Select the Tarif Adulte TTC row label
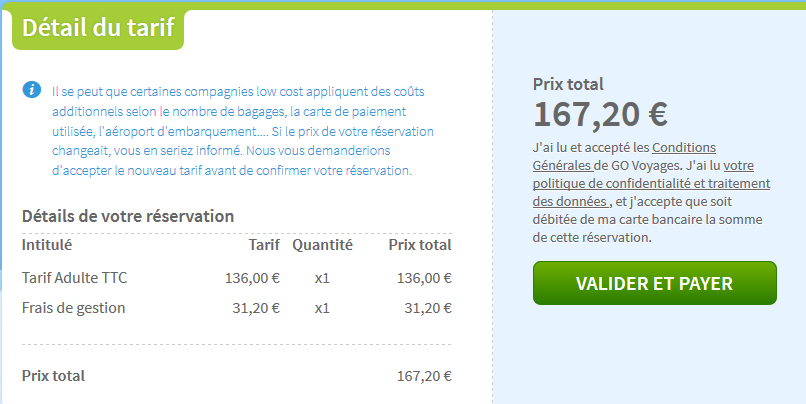Screen dimensions: 806x404 [x=74, y=278]
